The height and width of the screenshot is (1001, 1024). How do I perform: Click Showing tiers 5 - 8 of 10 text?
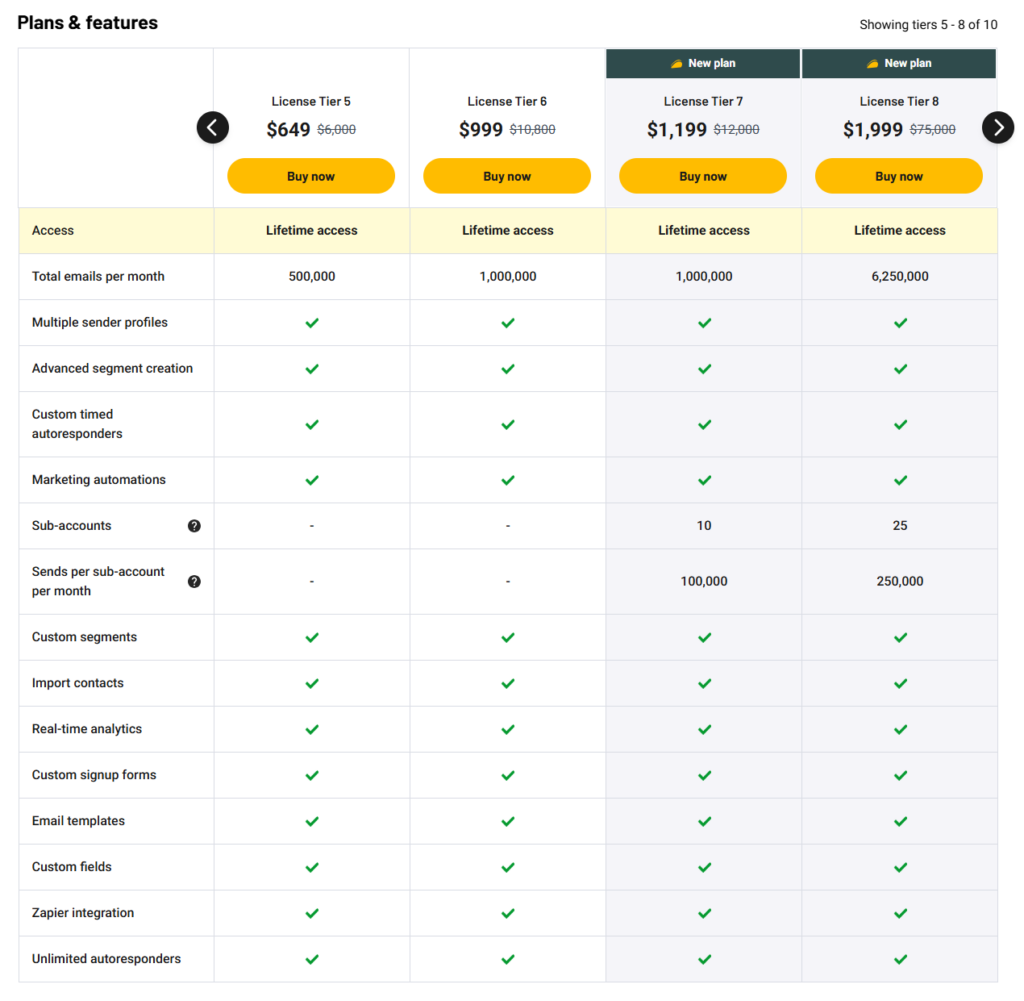click(928, 25)
